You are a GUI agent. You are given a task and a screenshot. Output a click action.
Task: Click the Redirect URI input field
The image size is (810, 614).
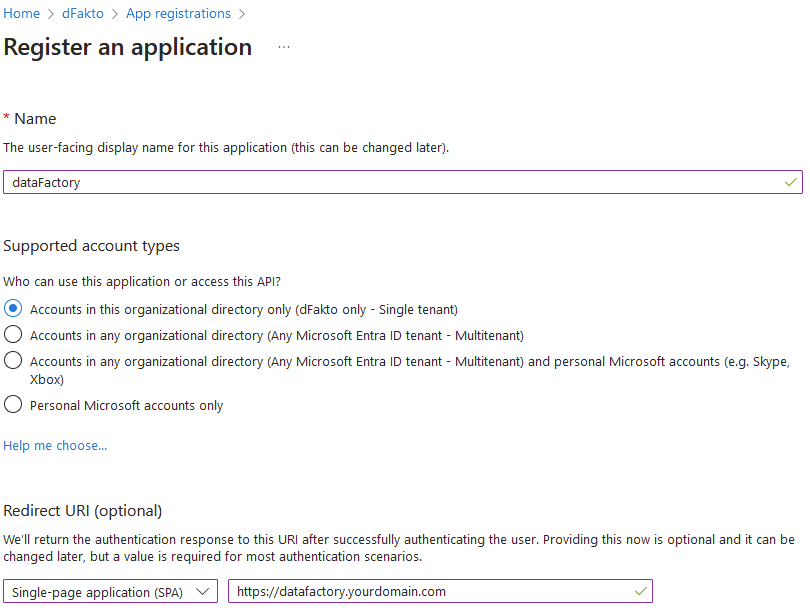430,591
